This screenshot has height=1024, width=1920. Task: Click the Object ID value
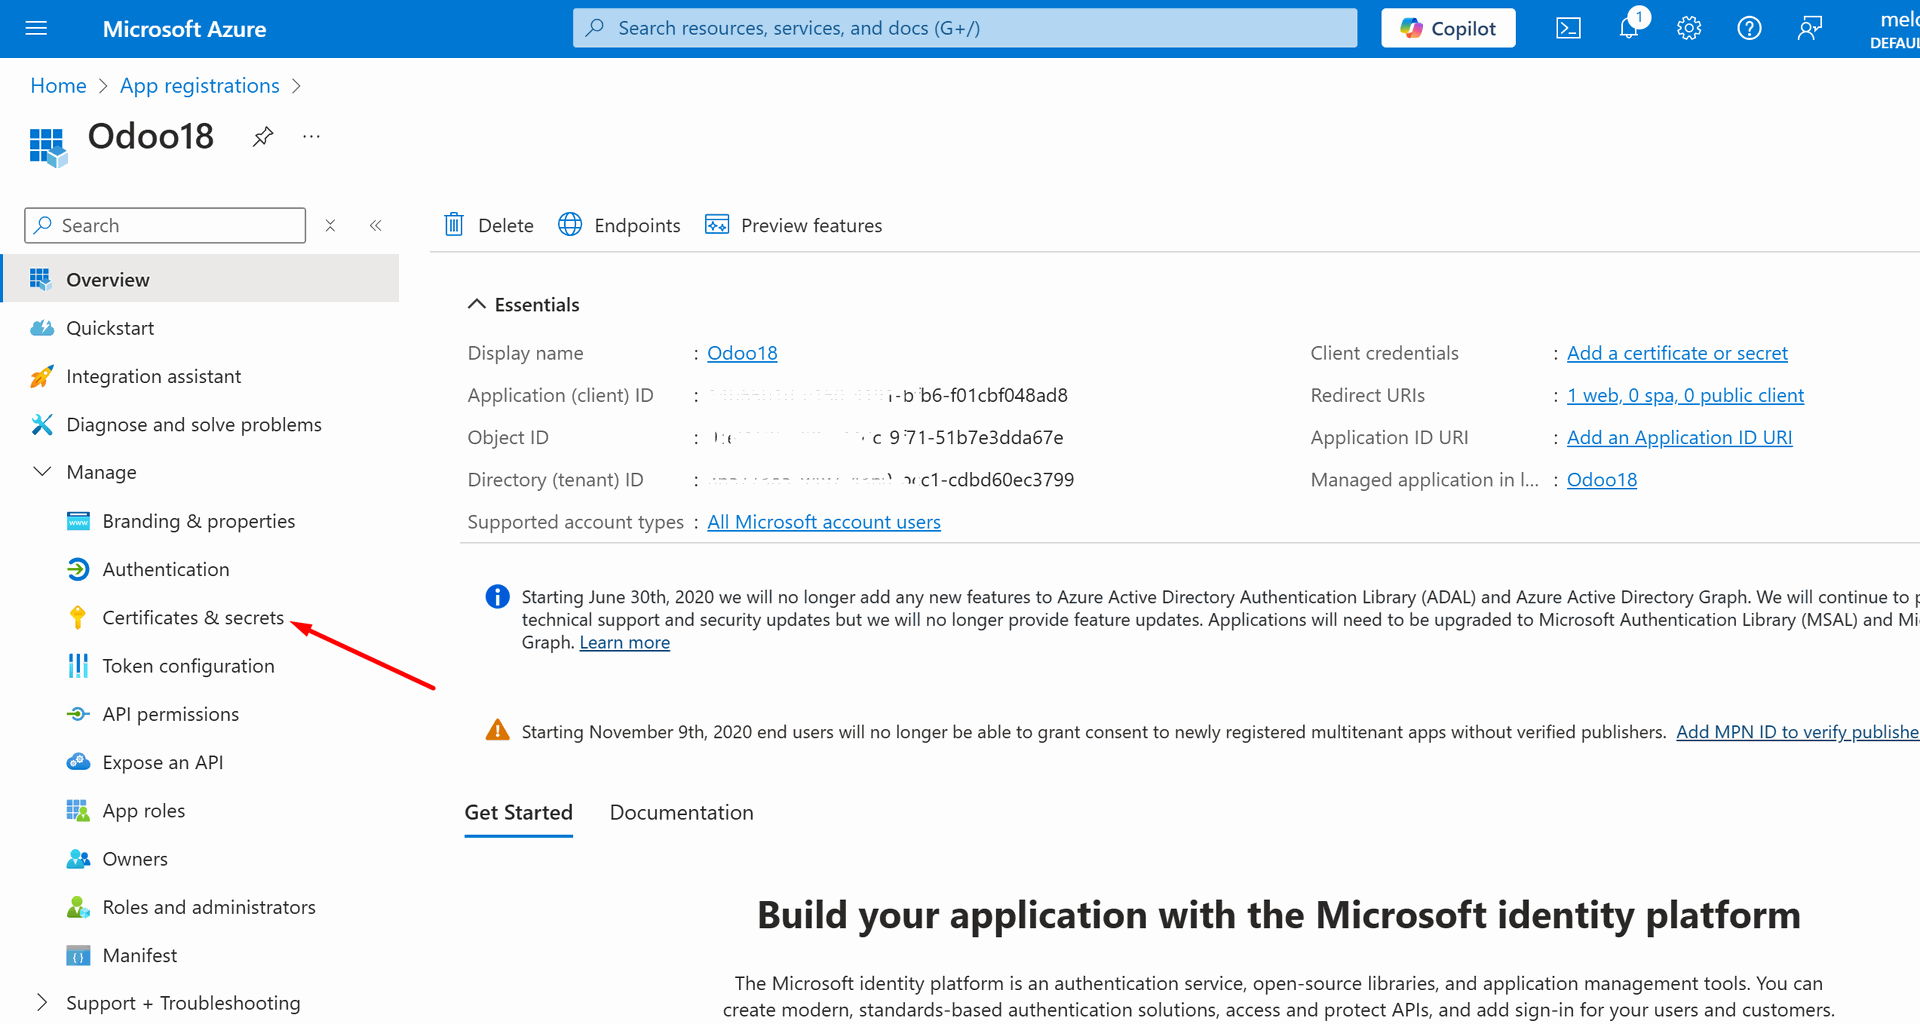pos(886,437)
